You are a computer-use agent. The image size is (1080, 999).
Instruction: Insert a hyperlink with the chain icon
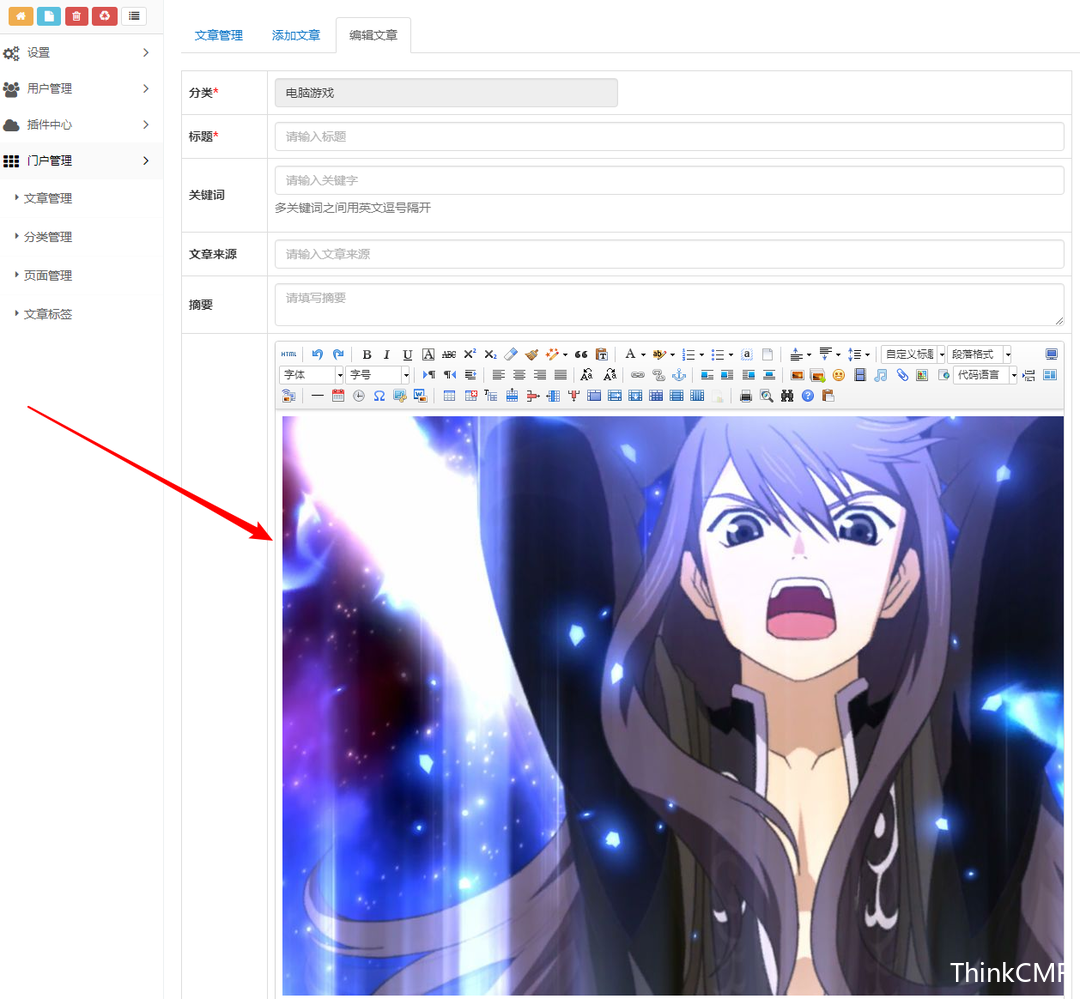pyautogui.click(x=638, y=375)
